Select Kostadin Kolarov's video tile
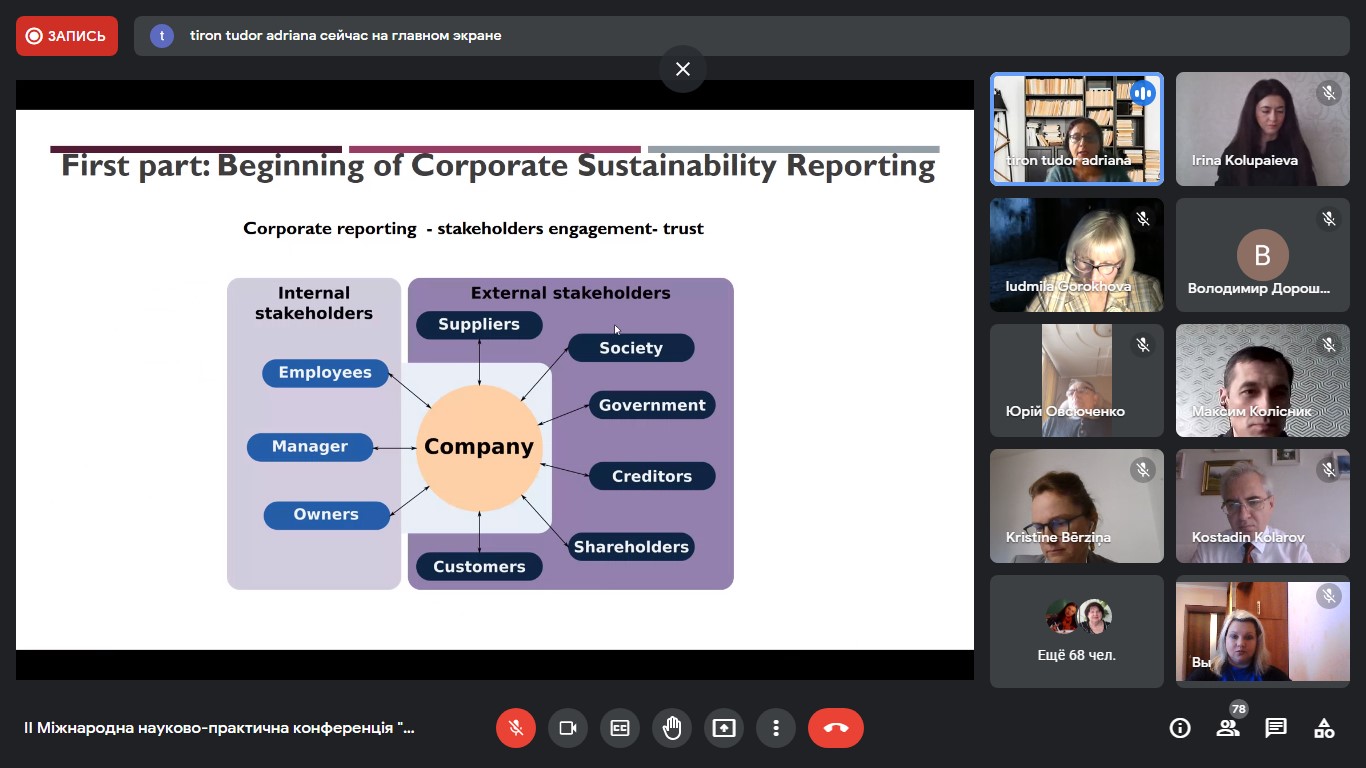Viewport: 1366px width, 768px height. [x=1262, y=506]
